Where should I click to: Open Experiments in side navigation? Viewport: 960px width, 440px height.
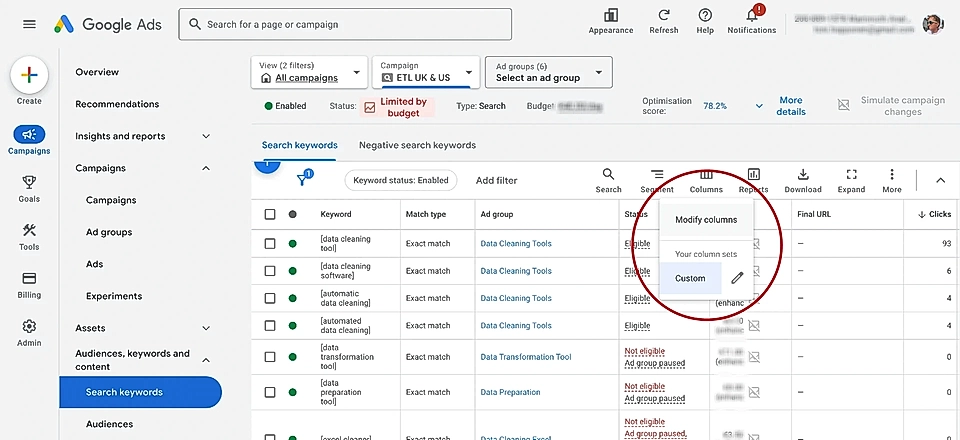point(114,296)
